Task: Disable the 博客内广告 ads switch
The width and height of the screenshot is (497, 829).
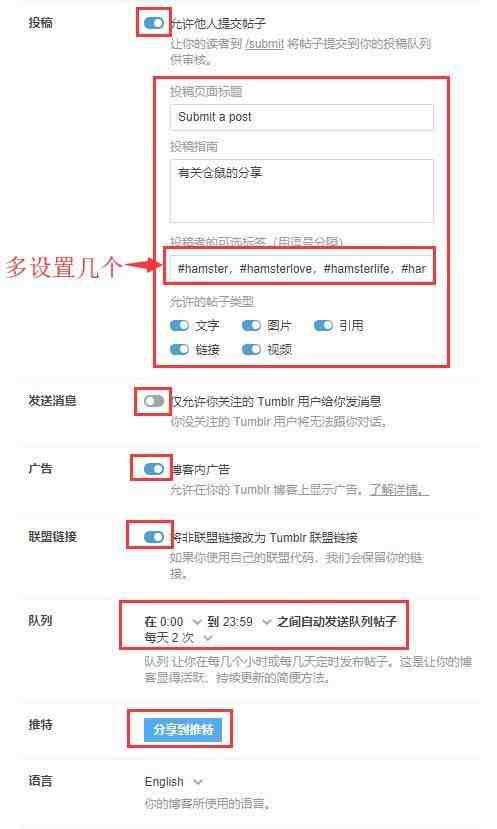Action: (154, 469)
